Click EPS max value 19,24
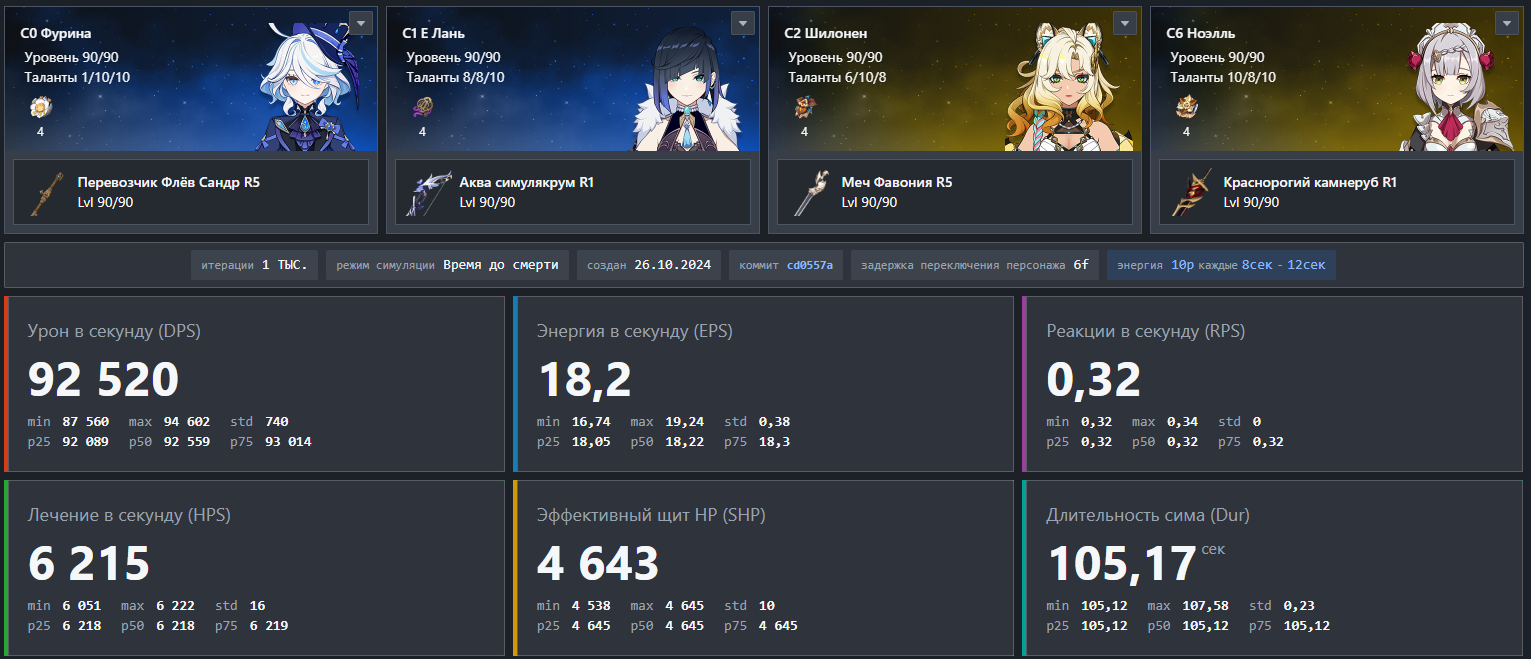This screenshot has width=1531, height=659. click(683, 422)
